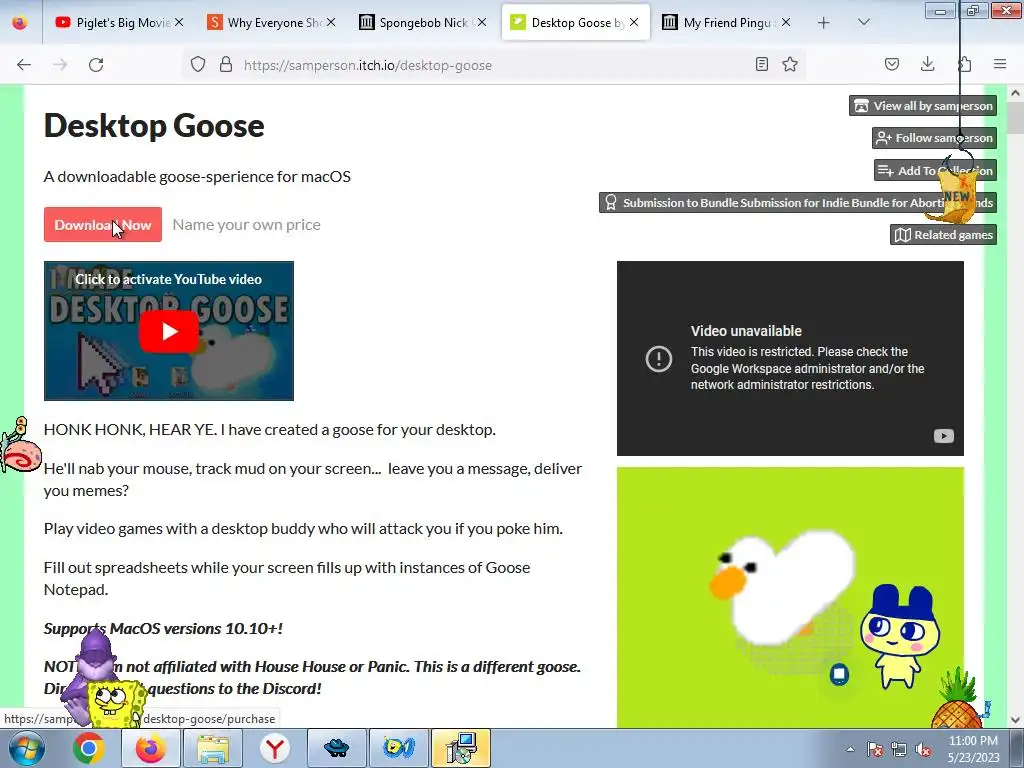Click the scrollbar down arrow
The image size is (1024, 768).
coord(1015,720)
